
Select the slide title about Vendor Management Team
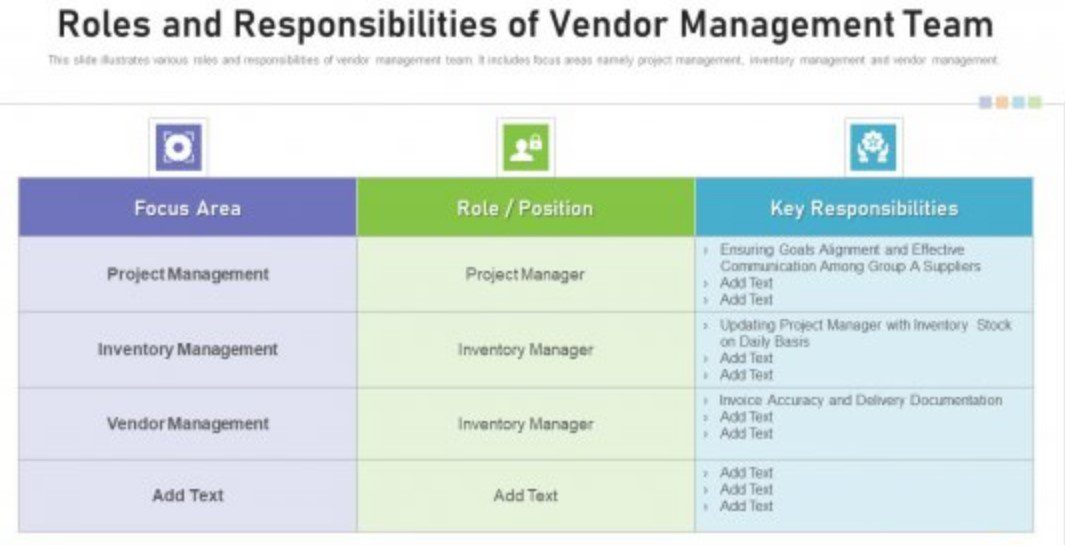(x=526, y=24)
